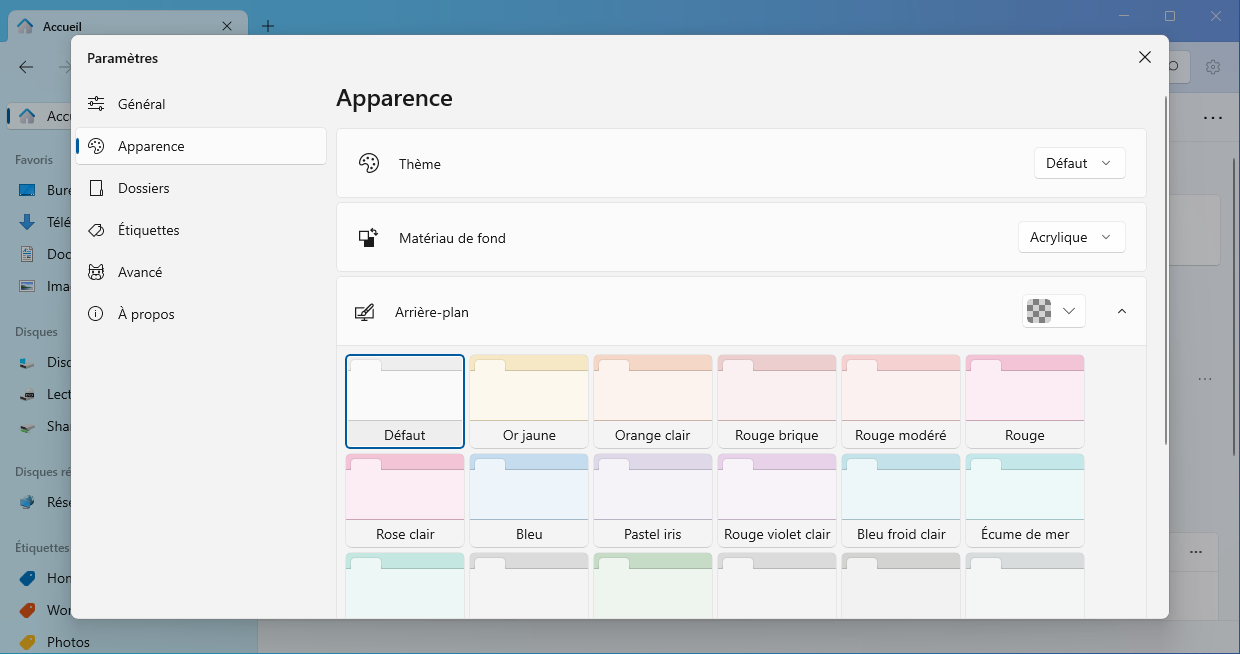This screenshot has height=654, width=1240.
Task: Click the Dossiers folder icon
Action: [x=96, y=188]
